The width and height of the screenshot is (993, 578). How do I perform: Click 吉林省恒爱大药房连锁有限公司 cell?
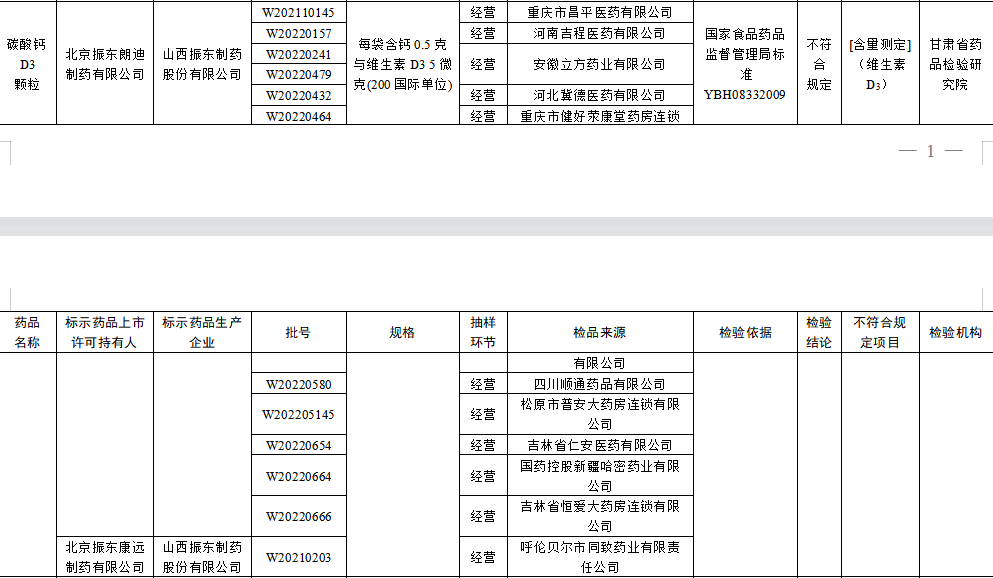600,517
